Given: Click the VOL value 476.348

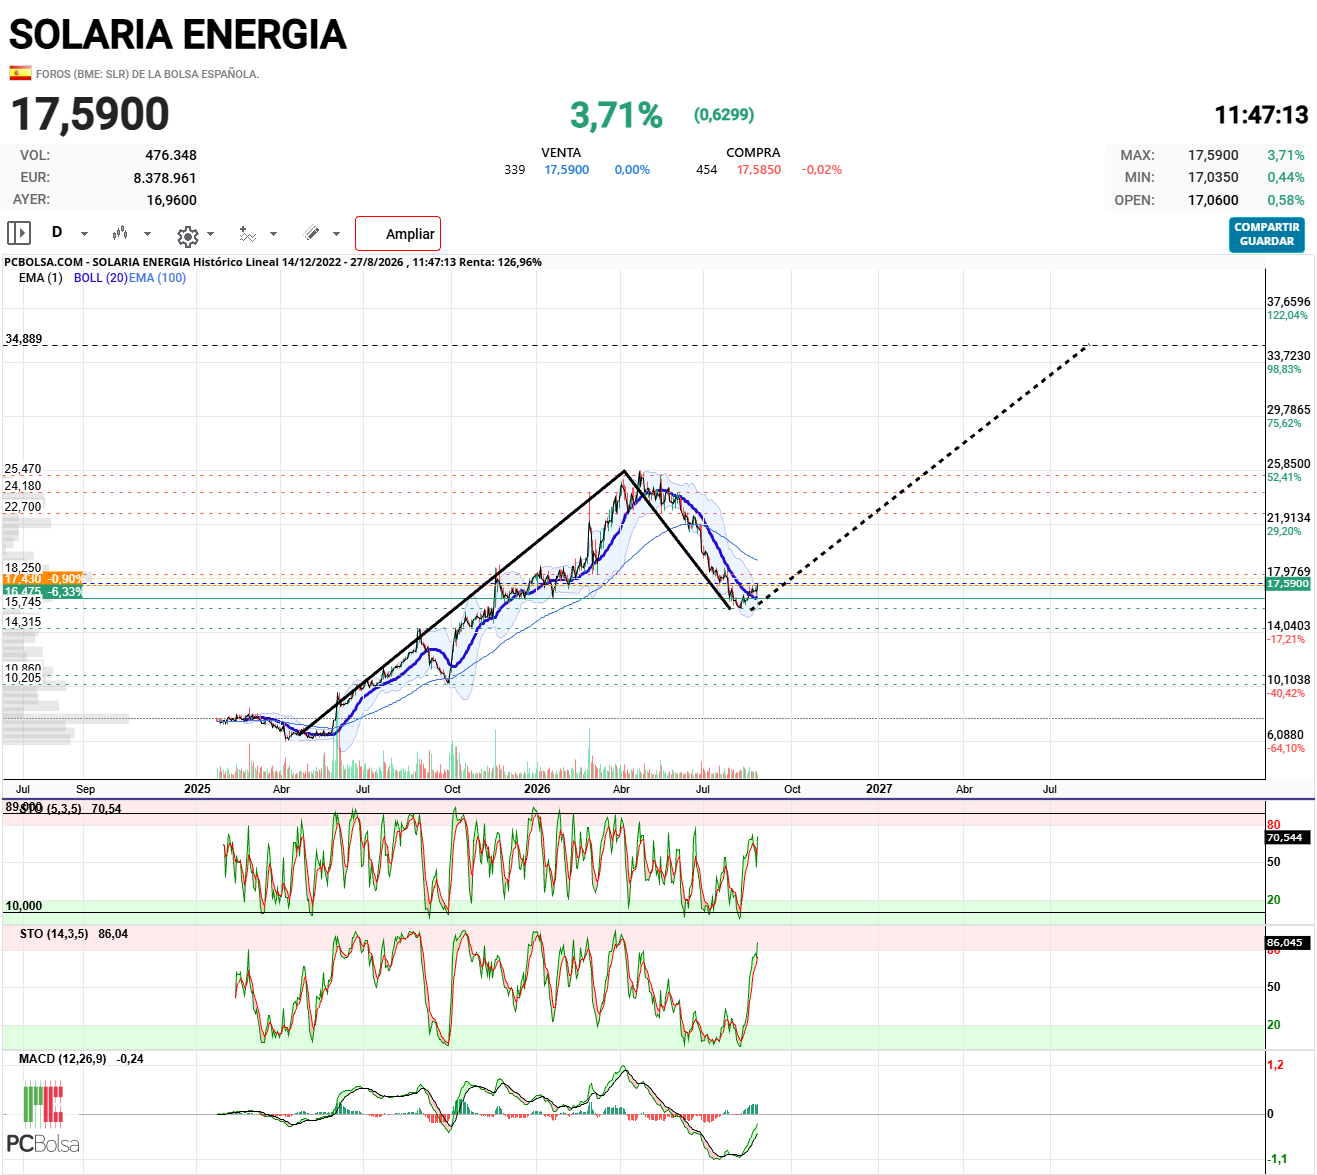Looking at the screenshot, I should point(171,155).
